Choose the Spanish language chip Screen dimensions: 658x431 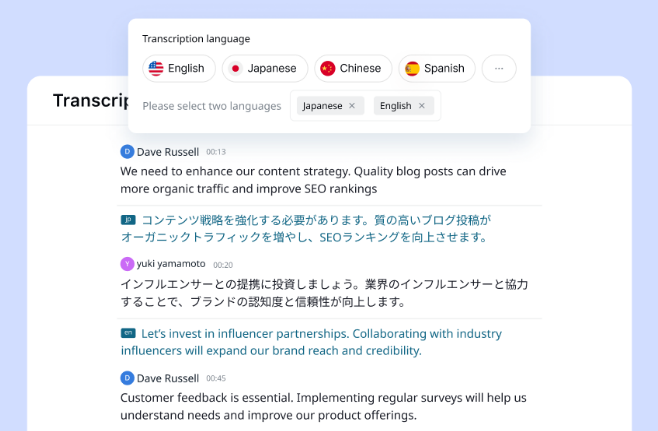(436, 68)
